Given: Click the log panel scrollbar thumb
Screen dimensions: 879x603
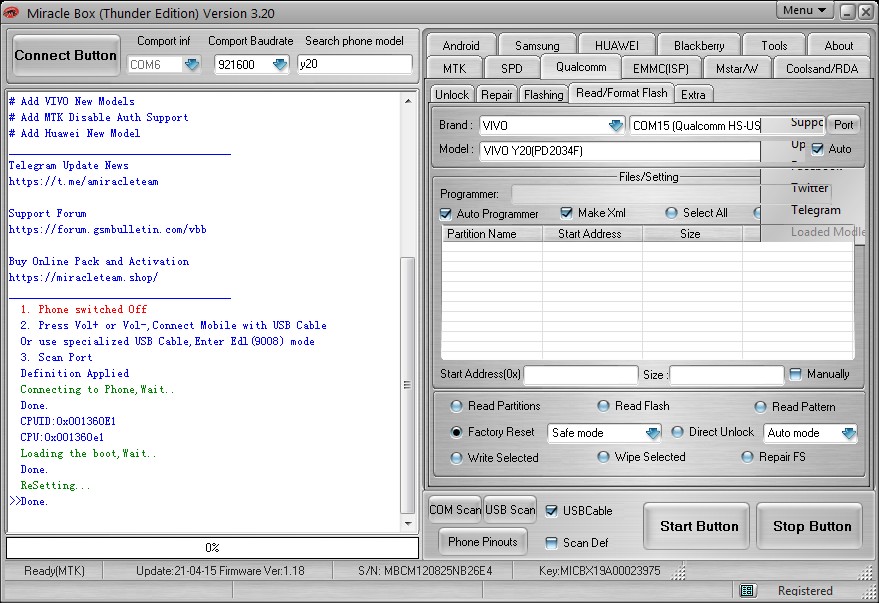Looking at the screenshot, I should [408, 385].
